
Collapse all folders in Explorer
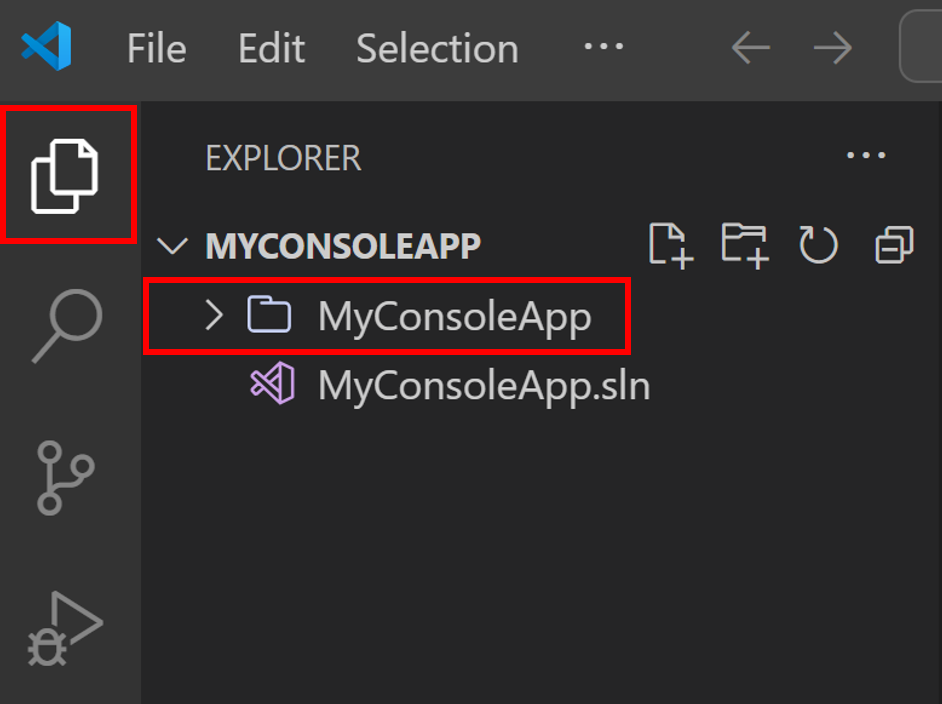click(x=894, y=245)
